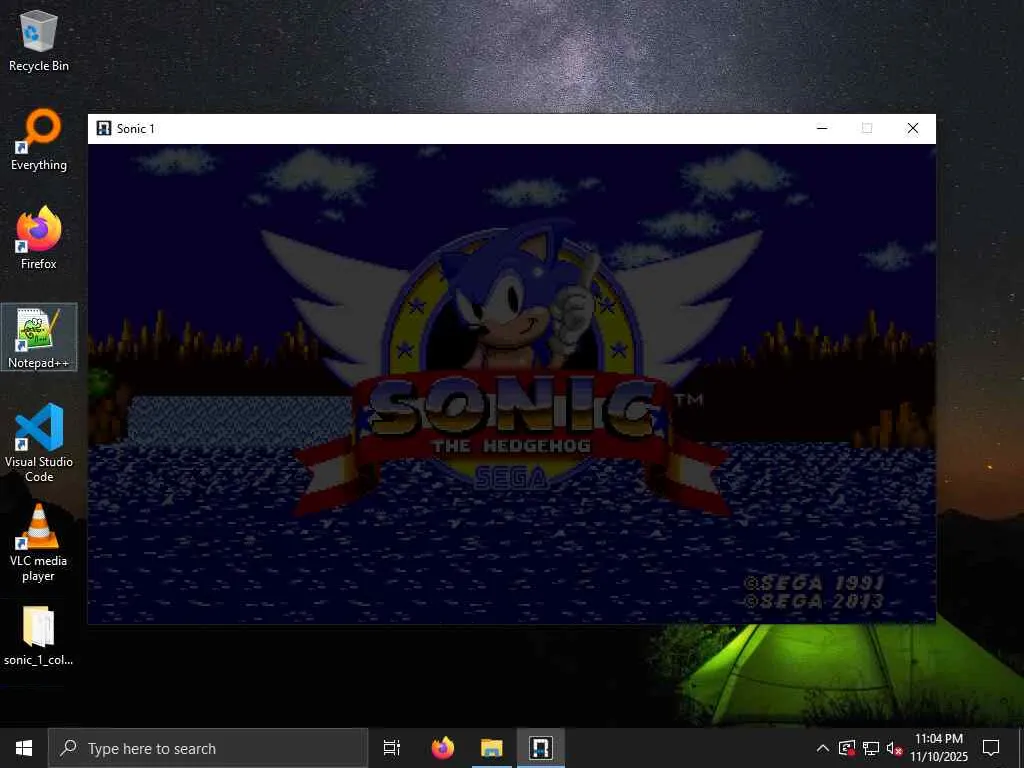Click the Sonic 1 taskbar button
Viewport: 1024px width, 768px height.
coord(541,748)
